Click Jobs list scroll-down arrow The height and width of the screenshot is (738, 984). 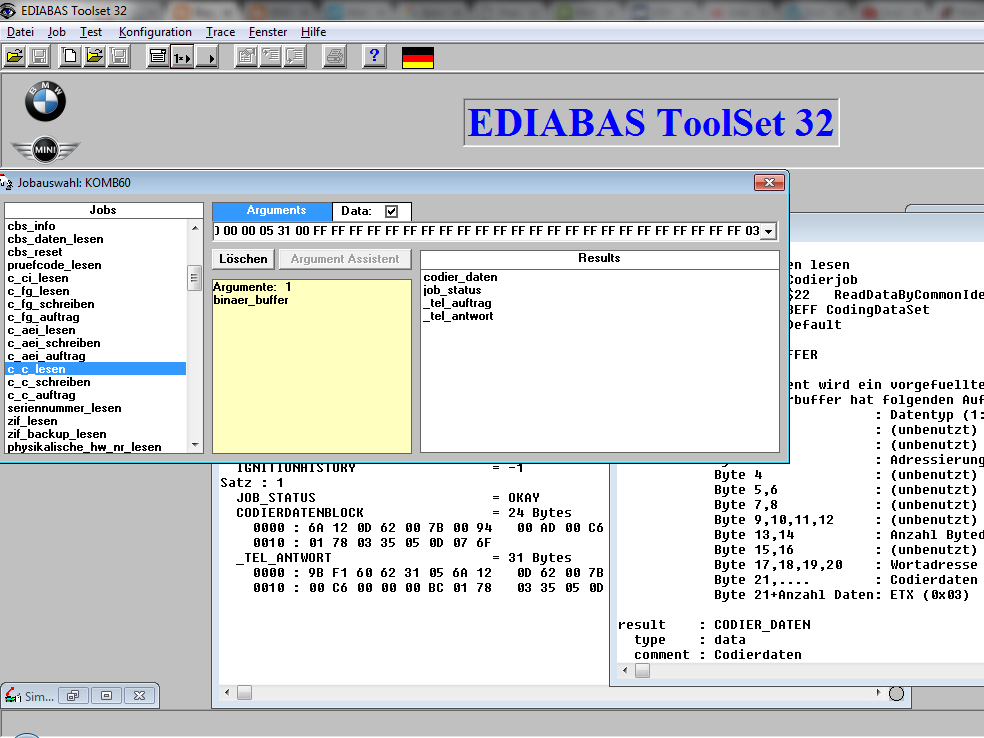click(195, 445)
